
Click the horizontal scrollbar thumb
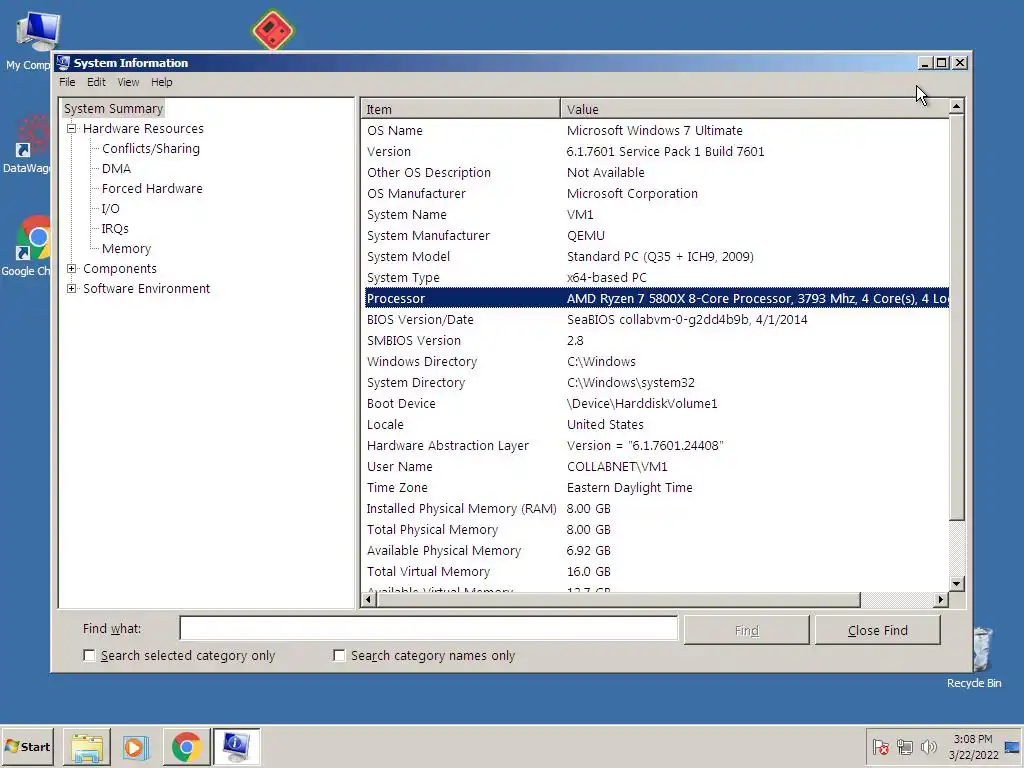click(x=618, y=599)
